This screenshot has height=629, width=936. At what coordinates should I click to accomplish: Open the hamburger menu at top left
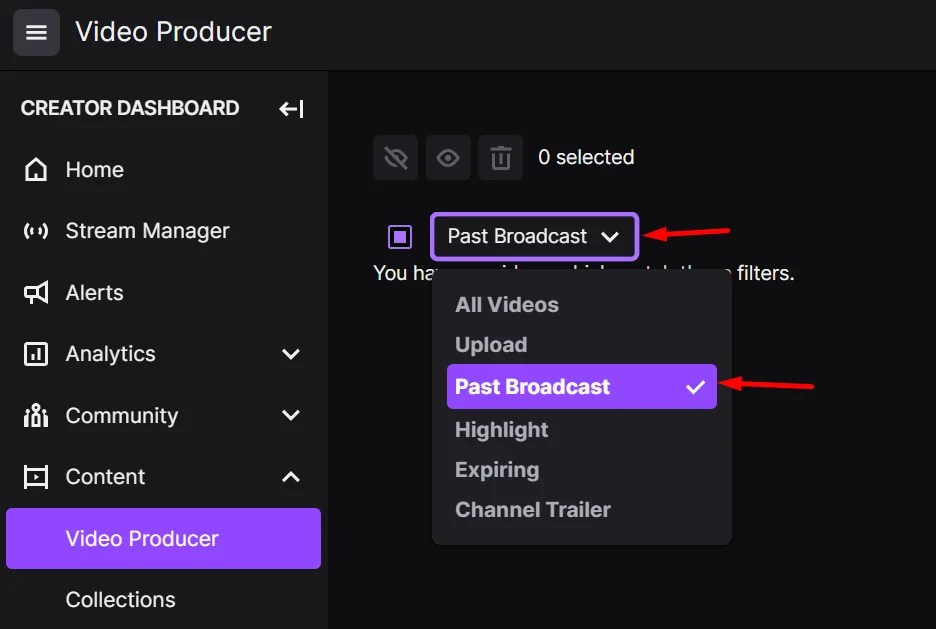click(x=36, y=32)
